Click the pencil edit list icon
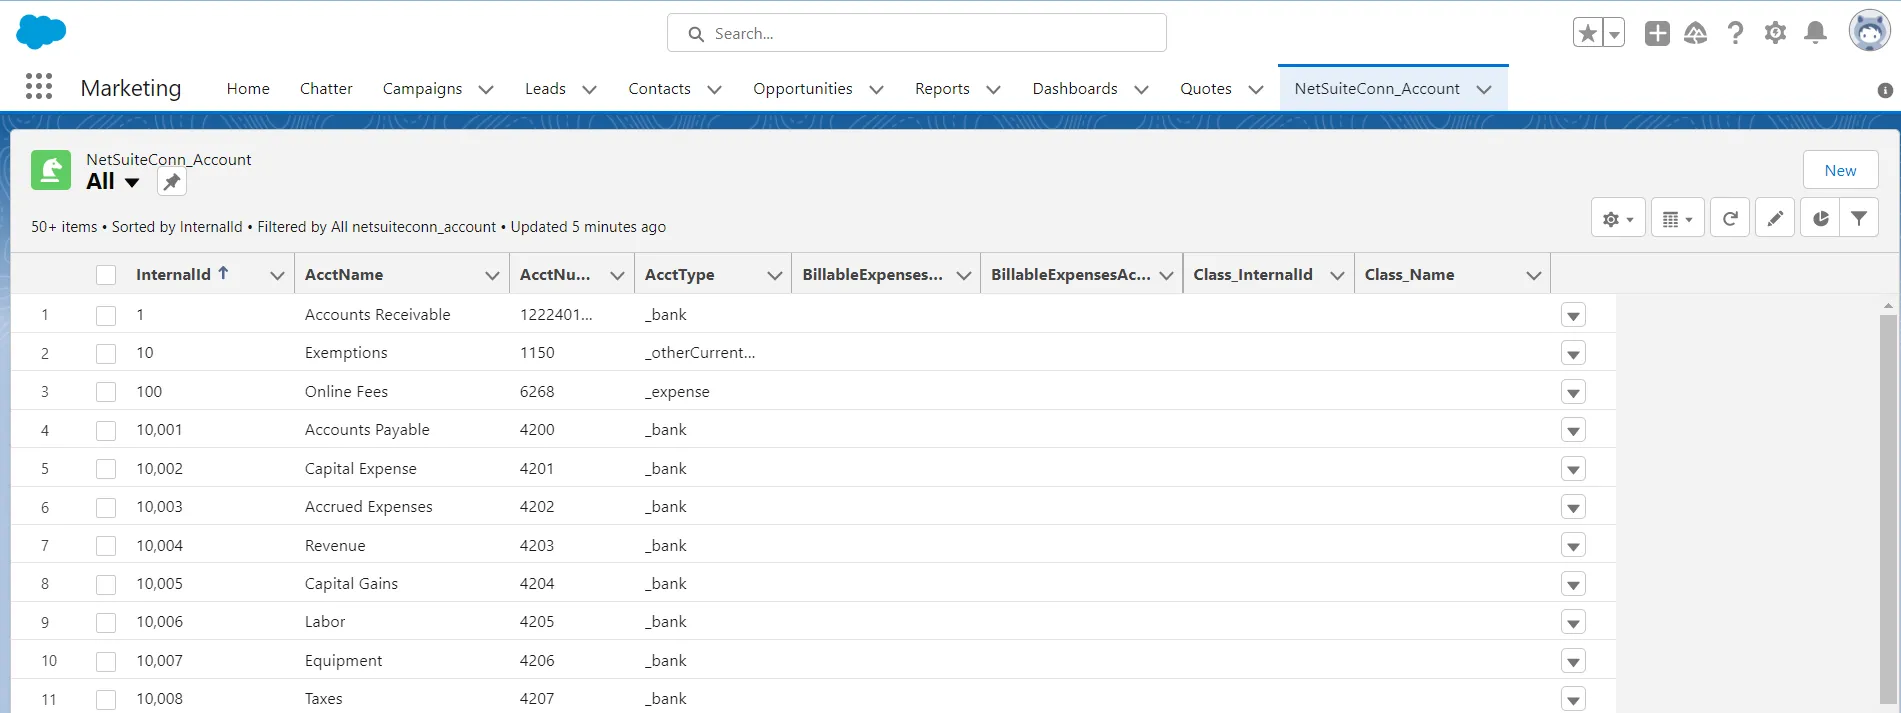The width and height of the screenshot is (1901, 713). [x=1775, y=218]
